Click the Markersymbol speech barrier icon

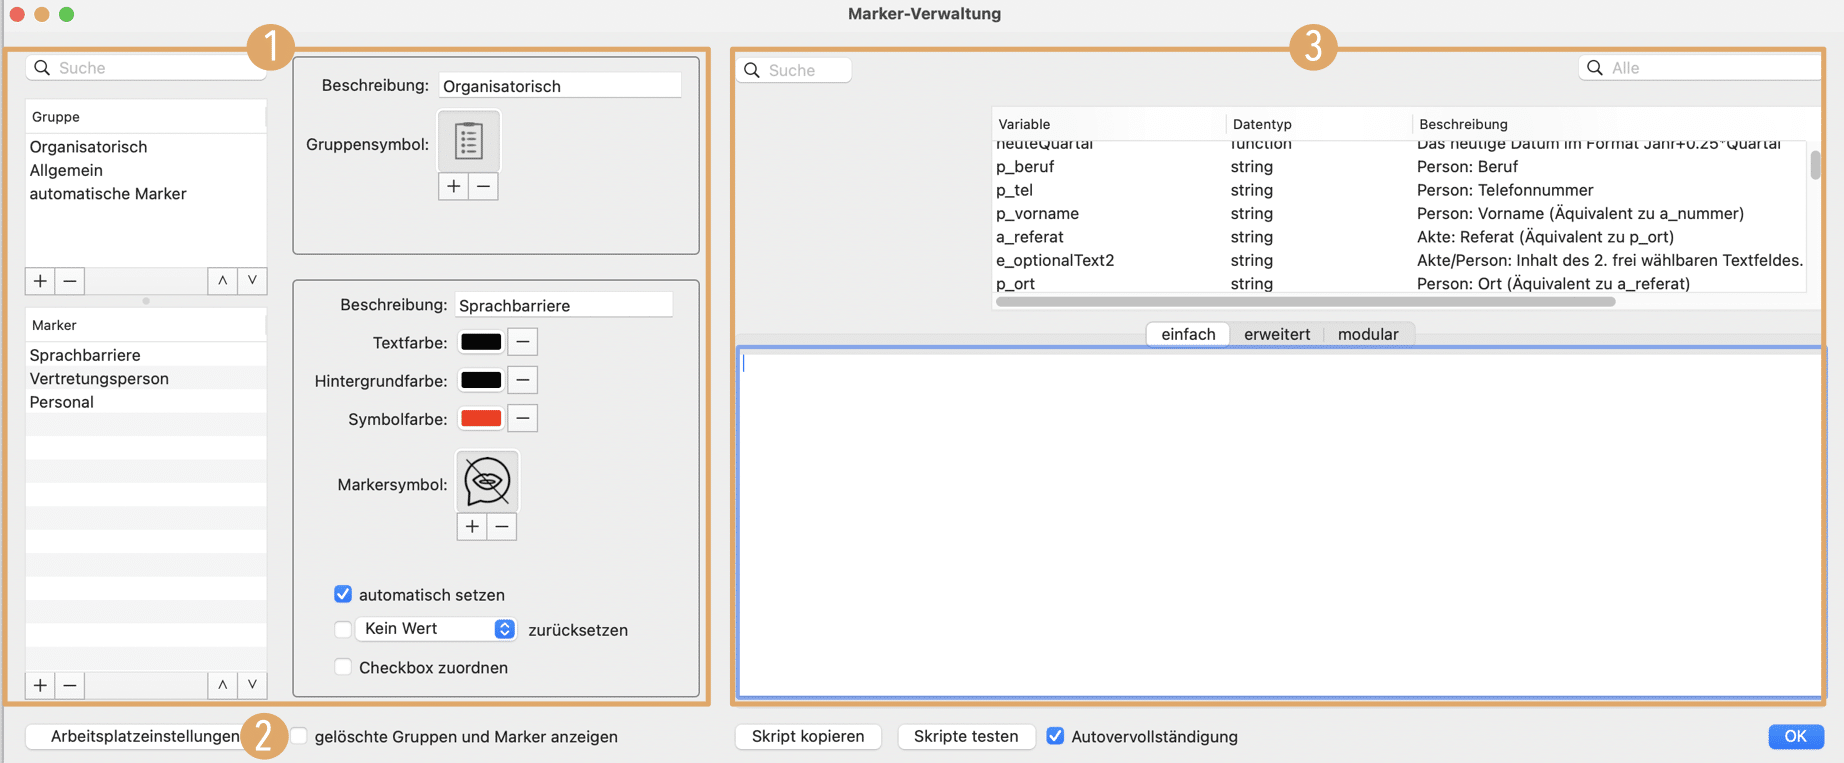[487, 481]
